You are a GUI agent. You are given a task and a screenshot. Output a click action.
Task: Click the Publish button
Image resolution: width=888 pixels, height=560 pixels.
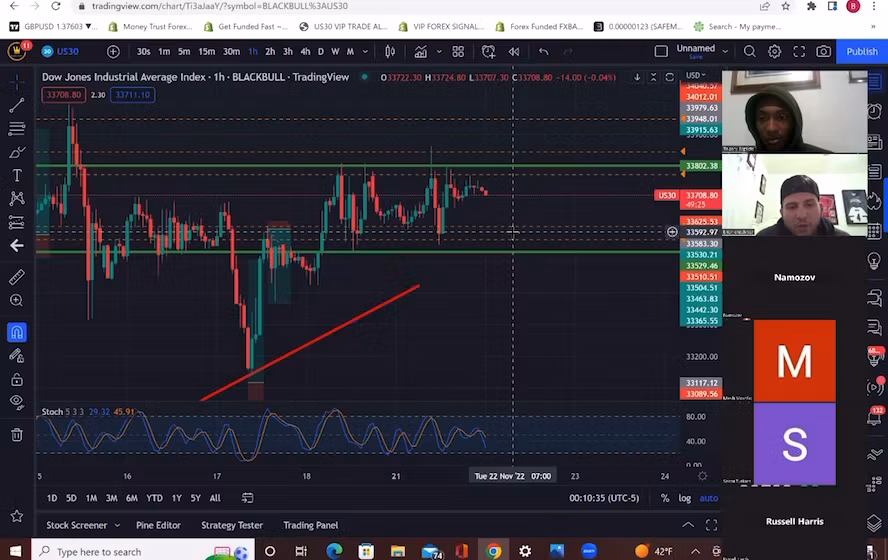tap(861, 51)
